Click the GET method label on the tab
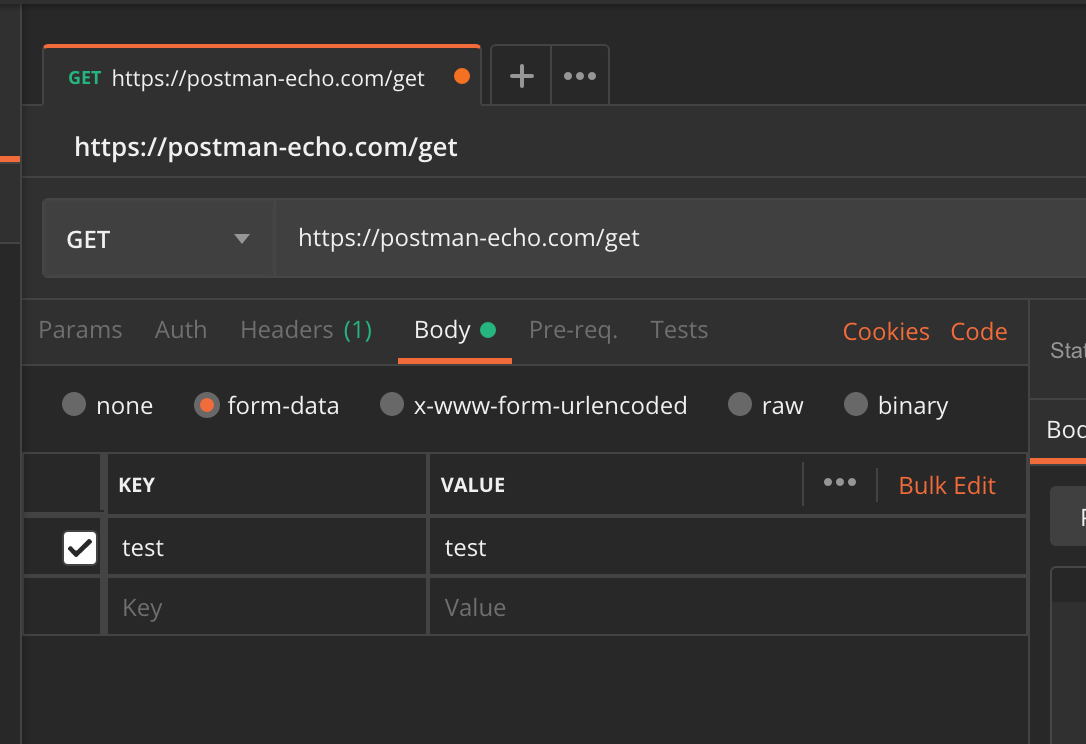This screenshot has height=744, width=1086. pos(84,77)
